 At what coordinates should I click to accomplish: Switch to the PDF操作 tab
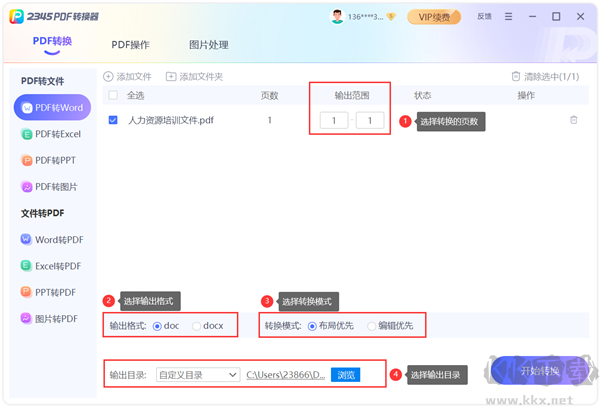pyautogui.click(x=130, y=45)
